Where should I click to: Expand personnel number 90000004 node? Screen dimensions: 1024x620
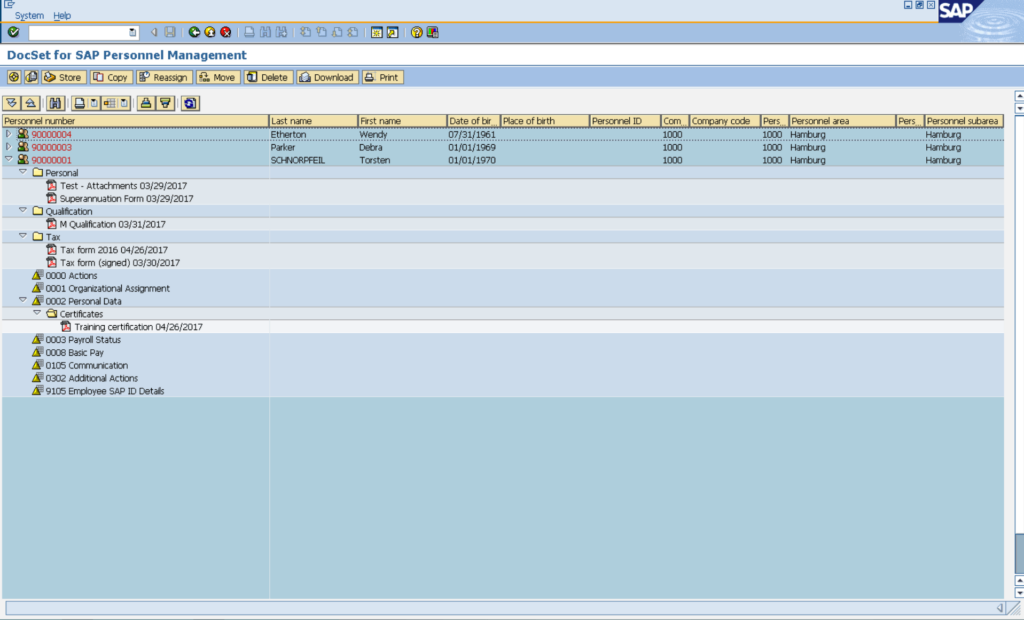tap(9, 134)
